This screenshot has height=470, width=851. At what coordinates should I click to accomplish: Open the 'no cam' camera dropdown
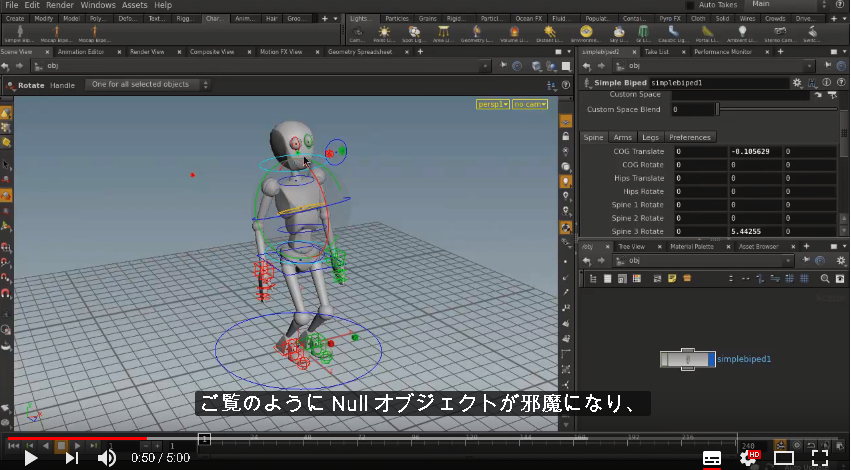point(530,104)
